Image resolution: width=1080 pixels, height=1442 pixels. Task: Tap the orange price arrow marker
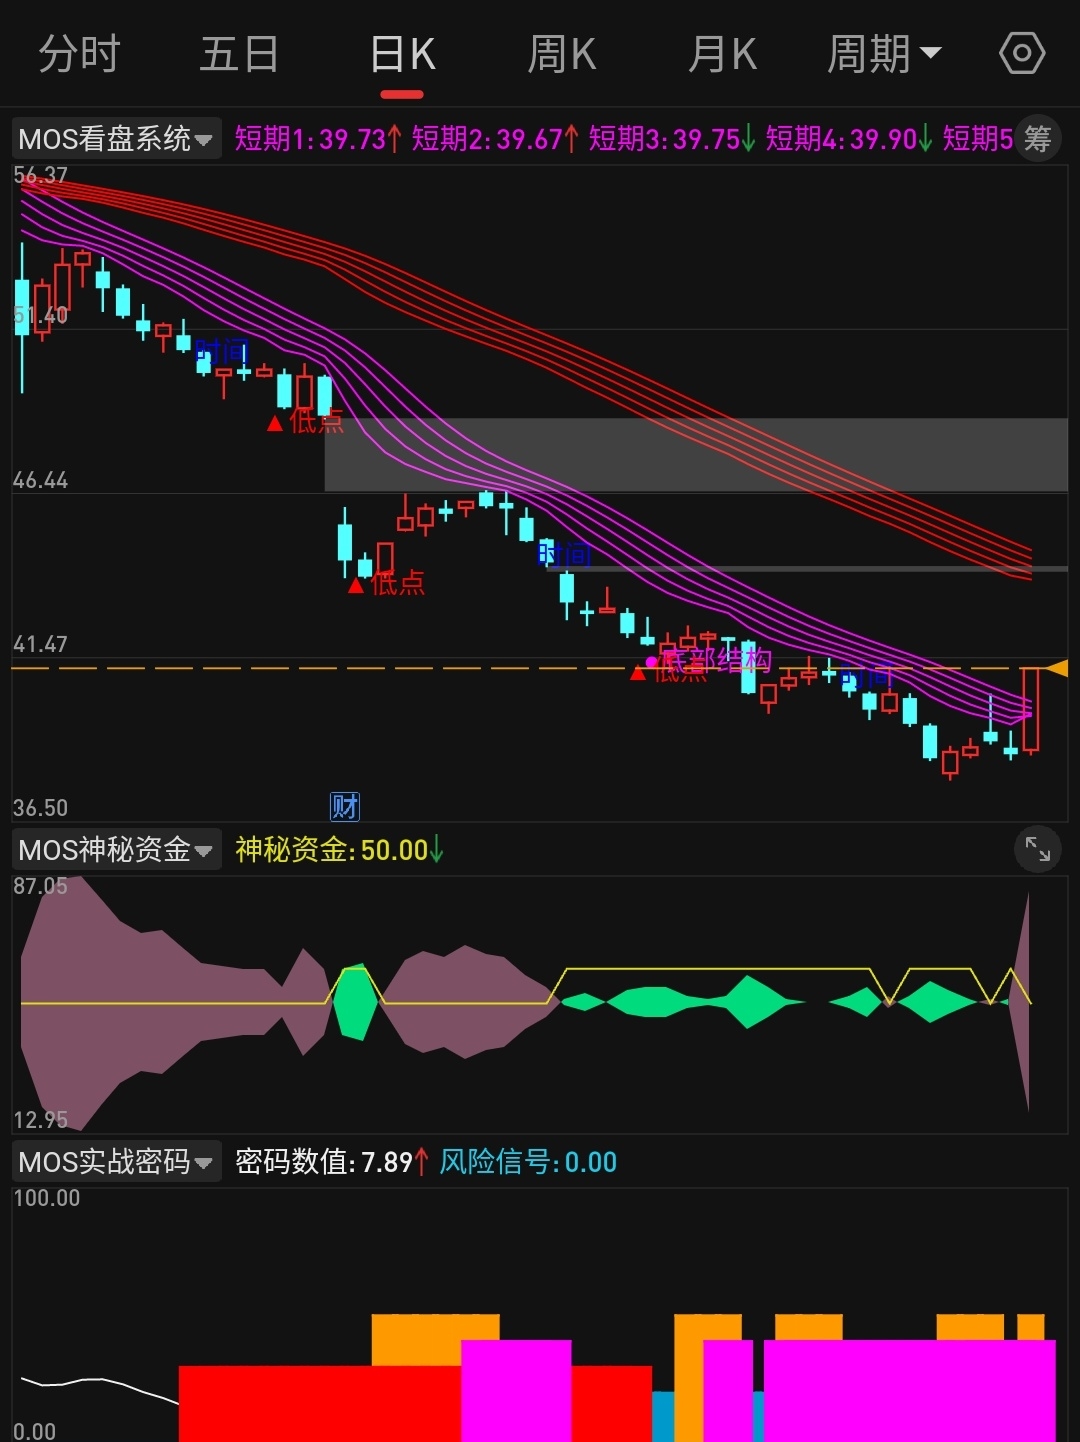coord(1056,668)
